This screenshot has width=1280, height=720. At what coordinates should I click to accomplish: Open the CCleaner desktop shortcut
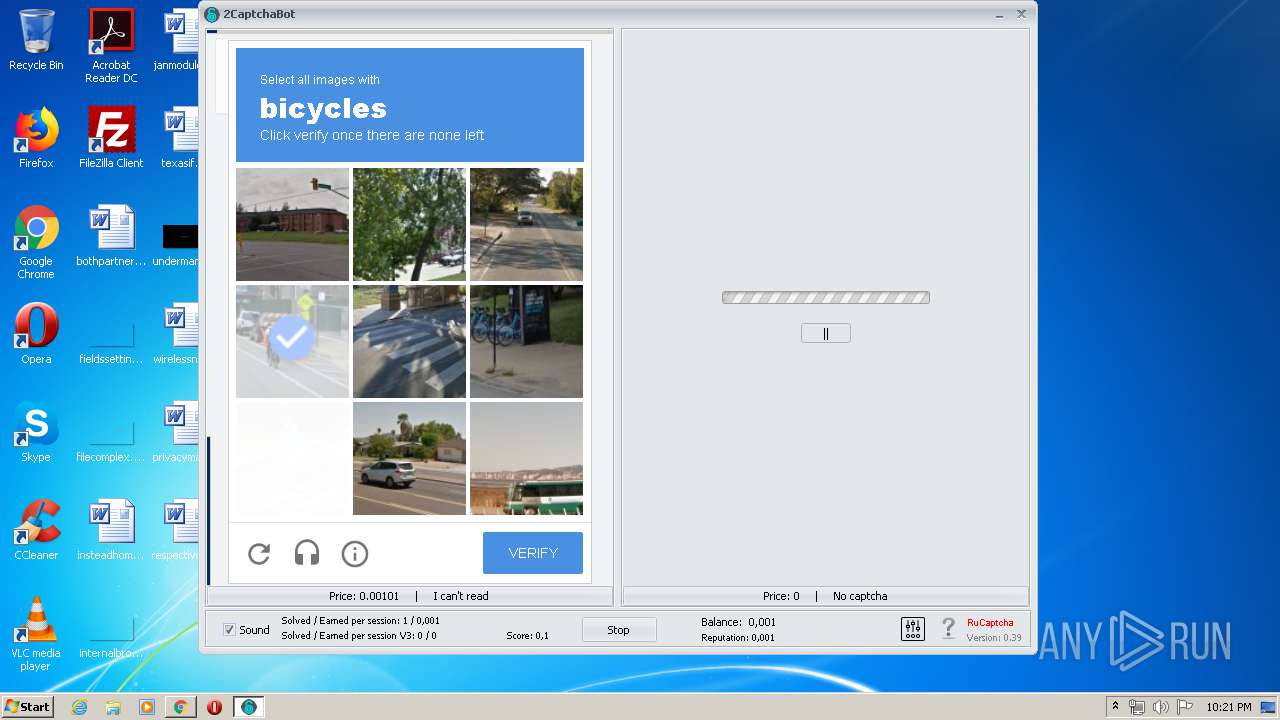36,530
